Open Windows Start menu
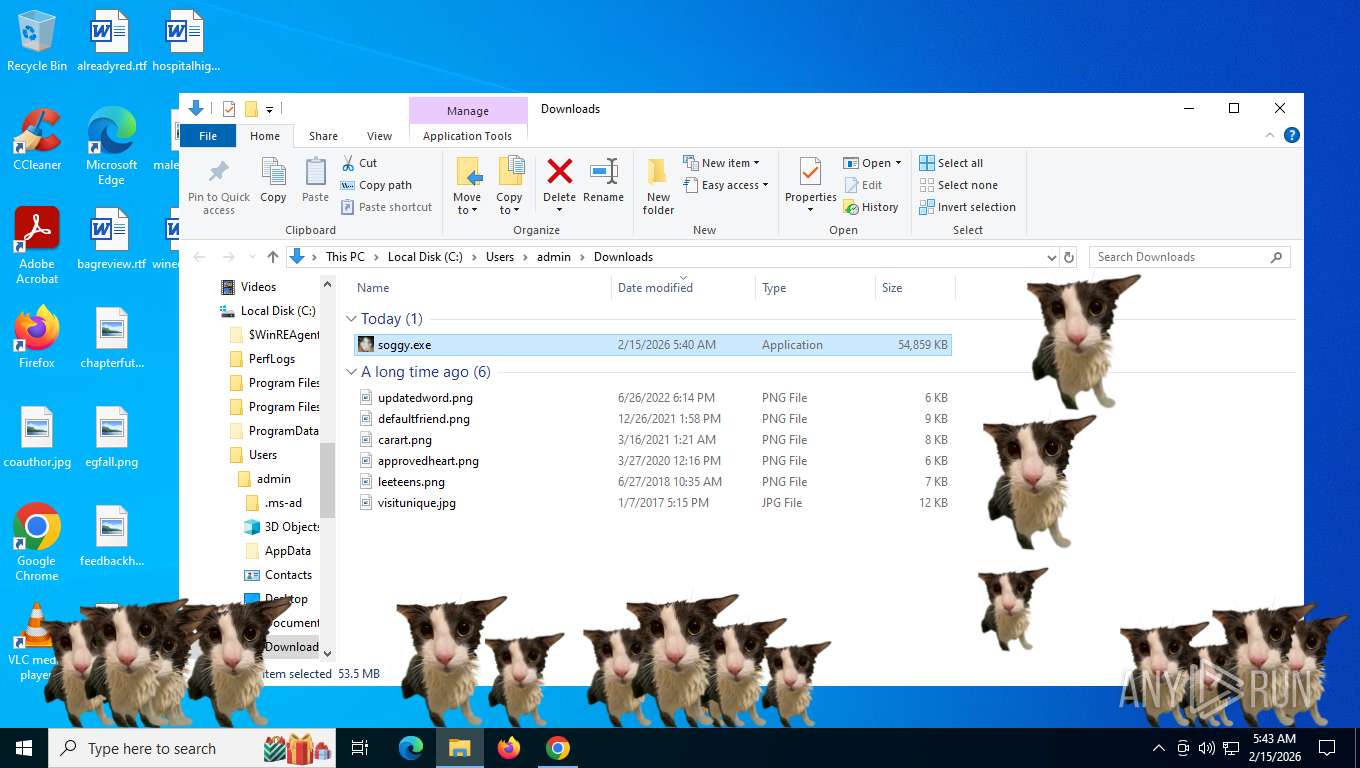Image resolution: width=1360 pixels, height=768 pixels. [x=24, y=748]
